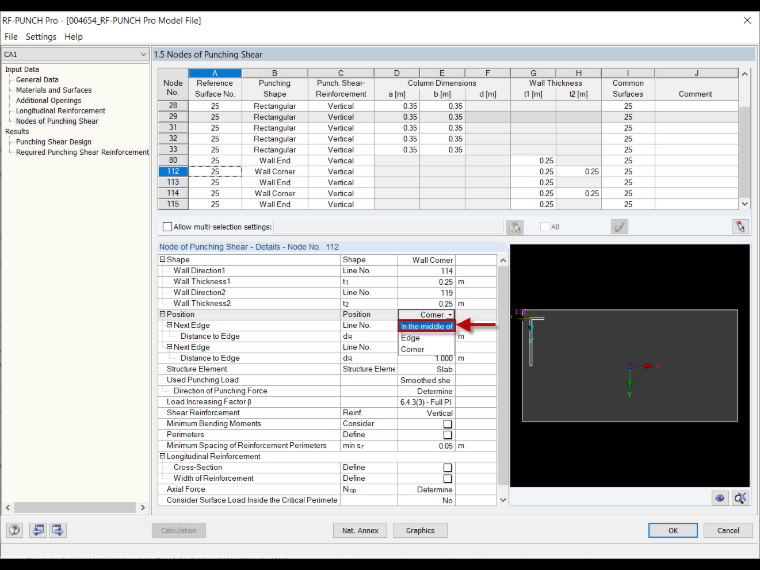Click Wall Direction2 line number value 119
The height and width of the screenshot is (570, 760).
click(426, 293)
